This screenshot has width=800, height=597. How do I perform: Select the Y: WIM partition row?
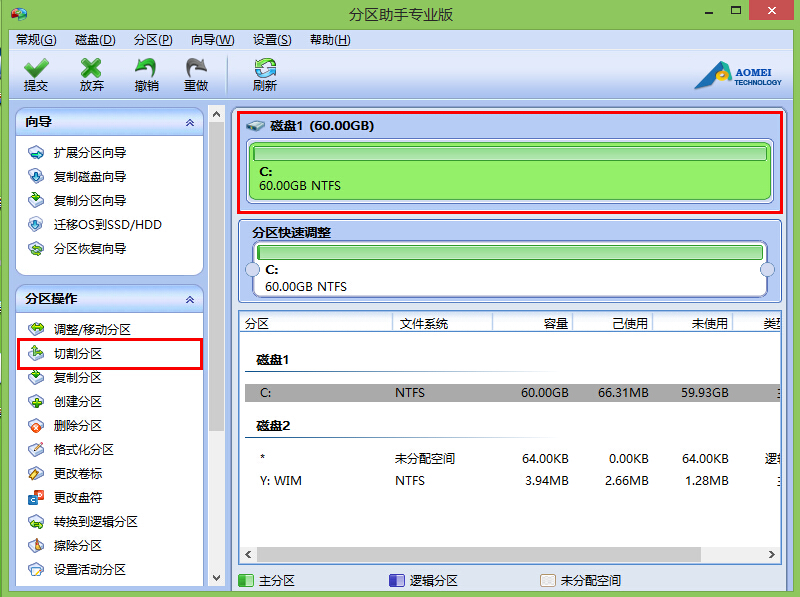400,481
